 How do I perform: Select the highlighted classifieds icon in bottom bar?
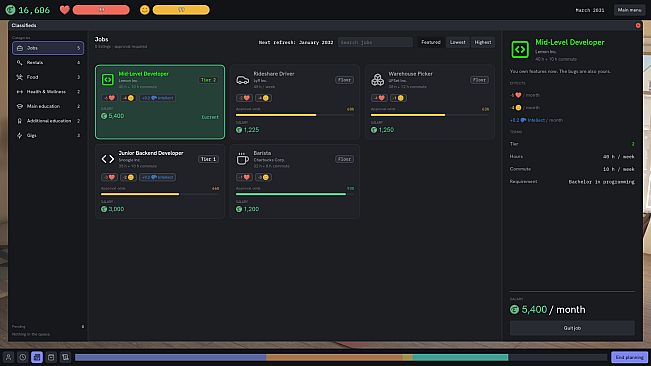click(37, 357)
